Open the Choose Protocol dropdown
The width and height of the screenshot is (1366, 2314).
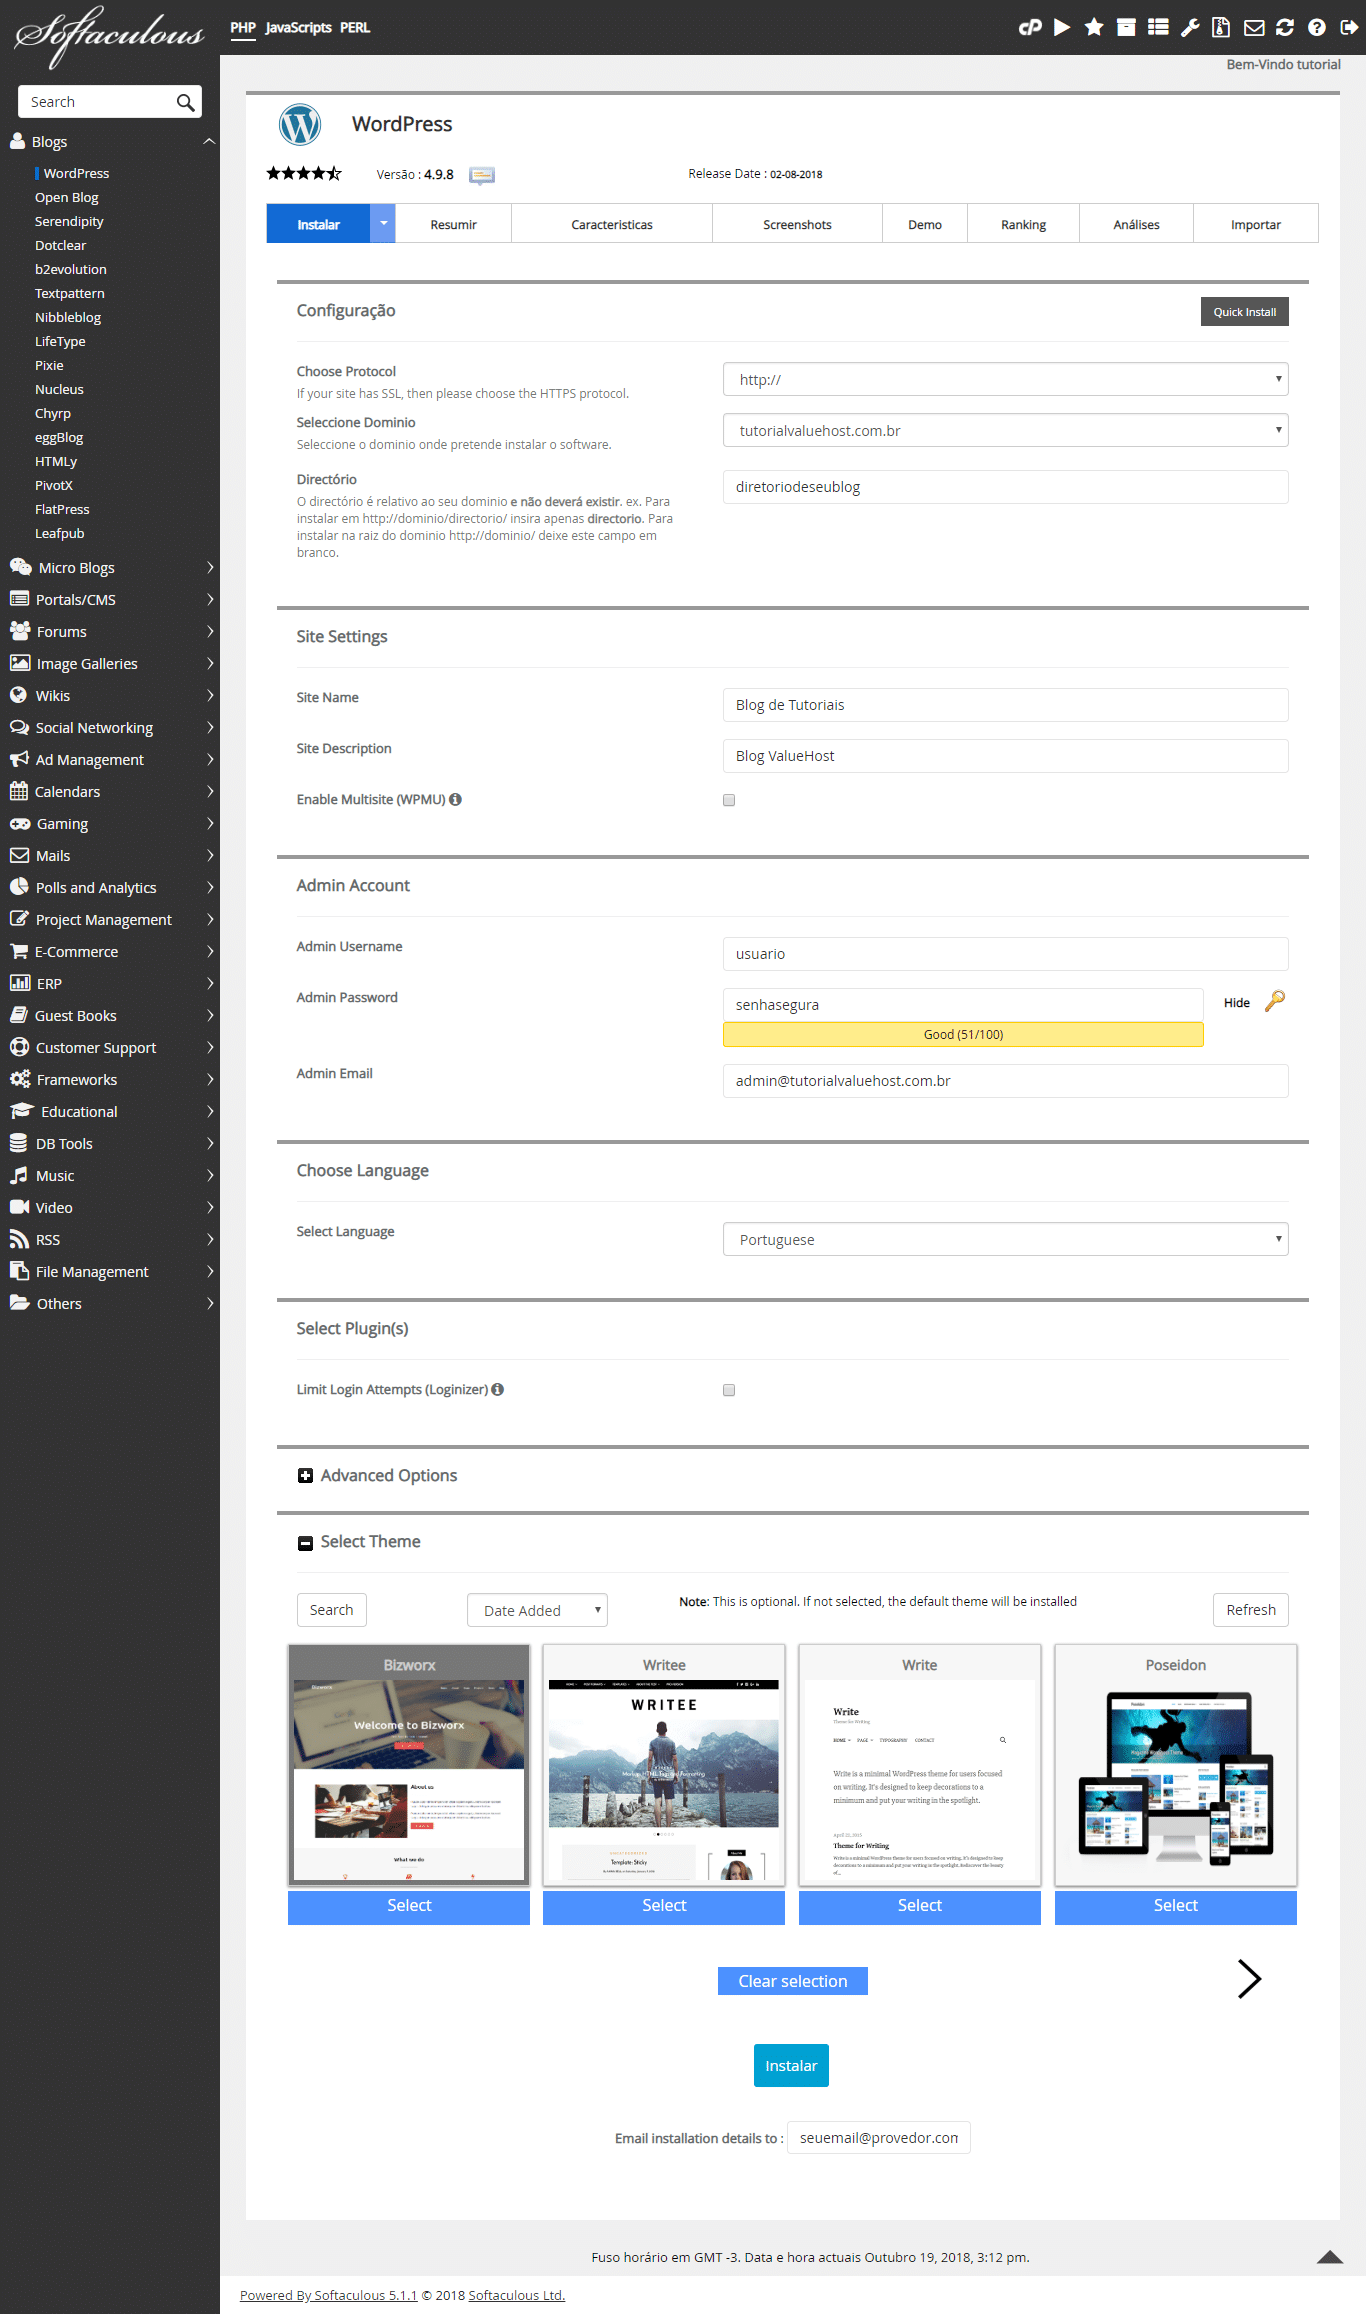(x=1005, y=379)
